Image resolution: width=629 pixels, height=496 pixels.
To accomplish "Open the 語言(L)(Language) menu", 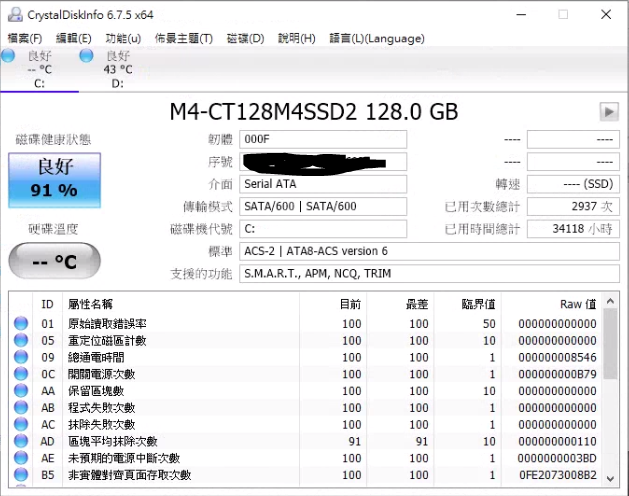I will coord(377,39).
